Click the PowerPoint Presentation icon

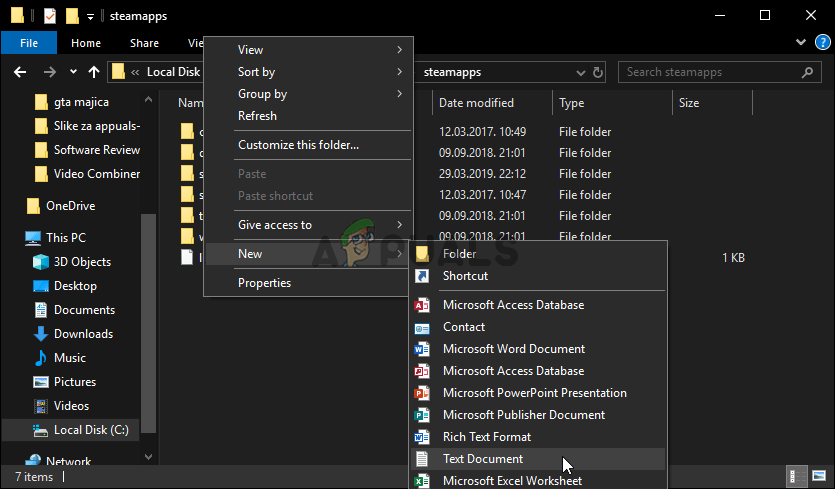tap(422, 393)
